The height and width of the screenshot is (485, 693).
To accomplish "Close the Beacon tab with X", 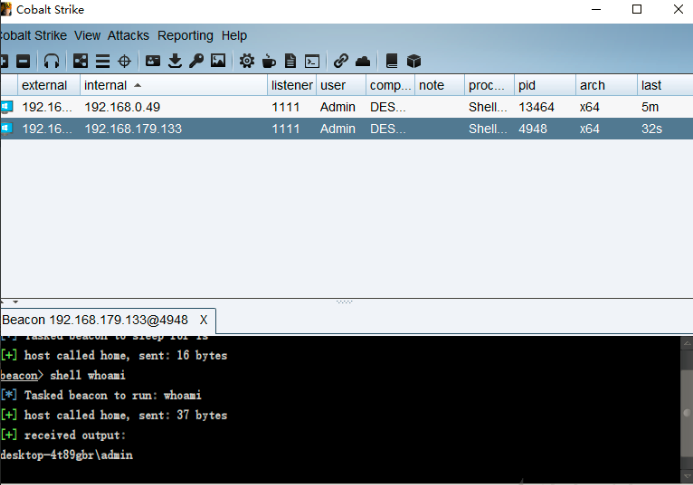I will [x=203, y=320].
